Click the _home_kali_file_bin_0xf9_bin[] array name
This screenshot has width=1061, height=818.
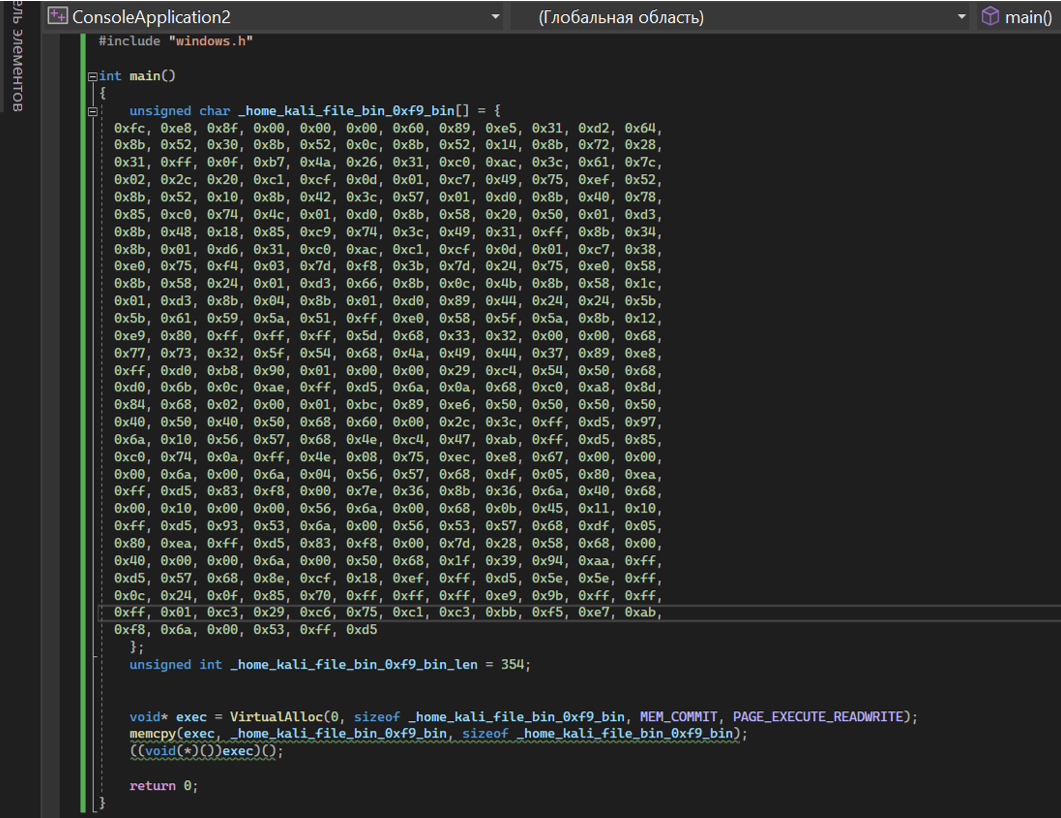point(353,110)
